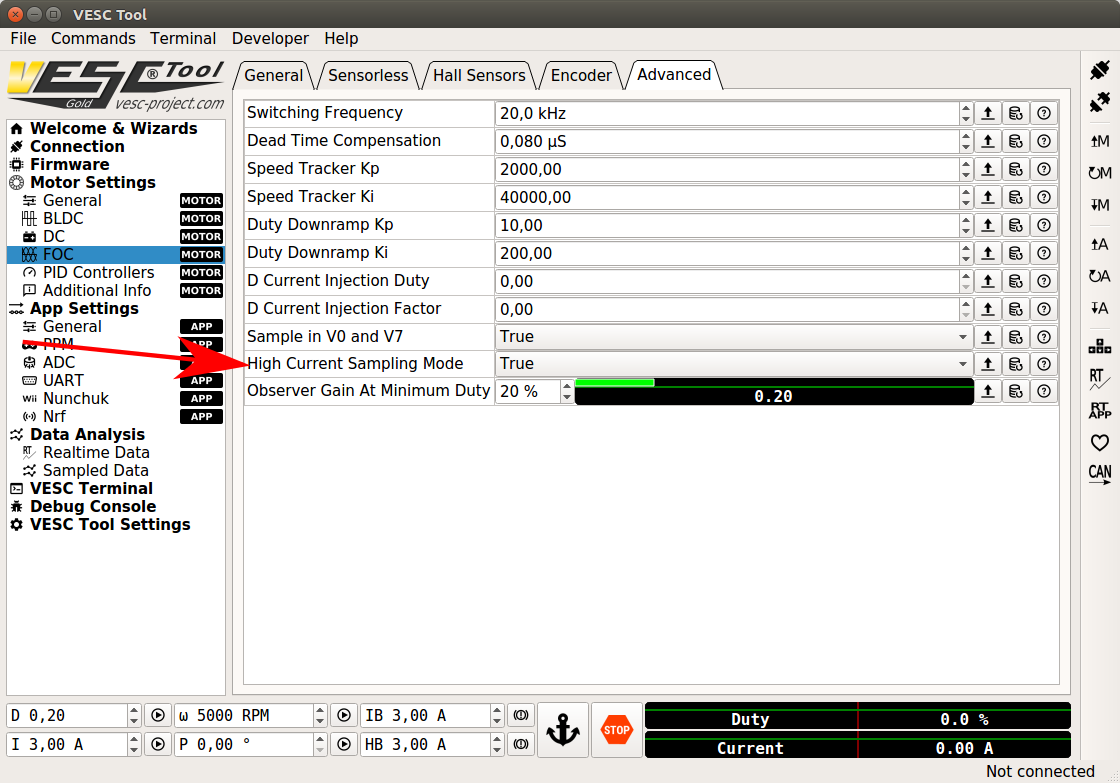Screen dimensions: 1120x783
Task: Switch to the Hall Sensors tab
Action: [x=478, y=75]
